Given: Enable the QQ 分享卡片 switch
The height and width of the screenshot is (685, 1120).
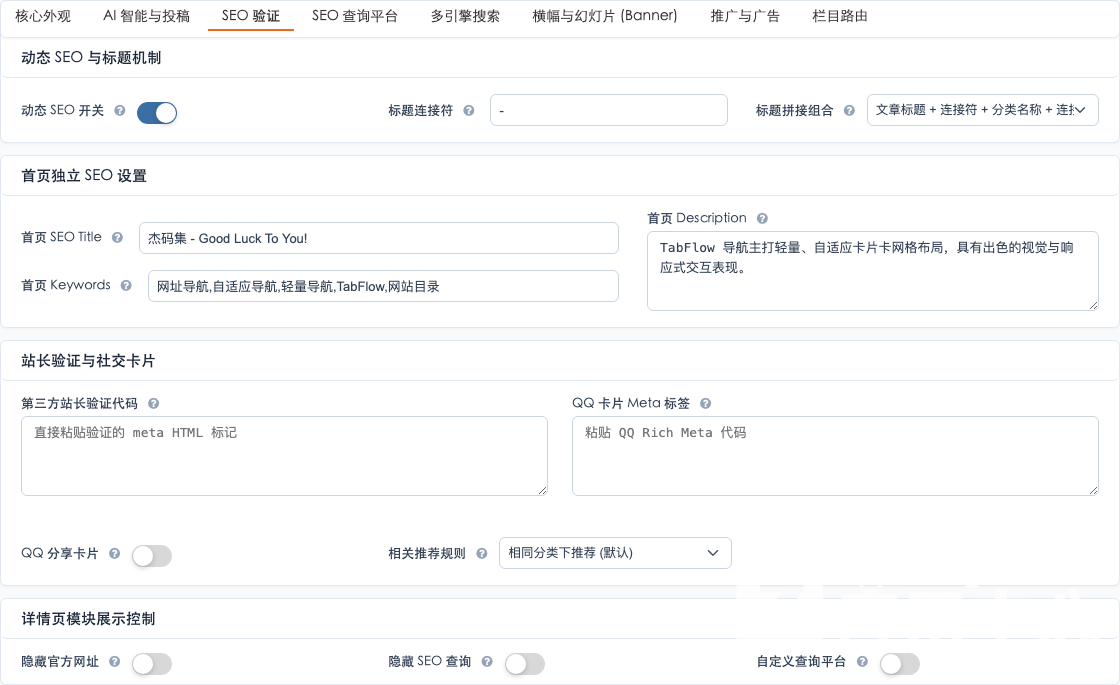Looking at the screenshot, I should click(151, 556).
